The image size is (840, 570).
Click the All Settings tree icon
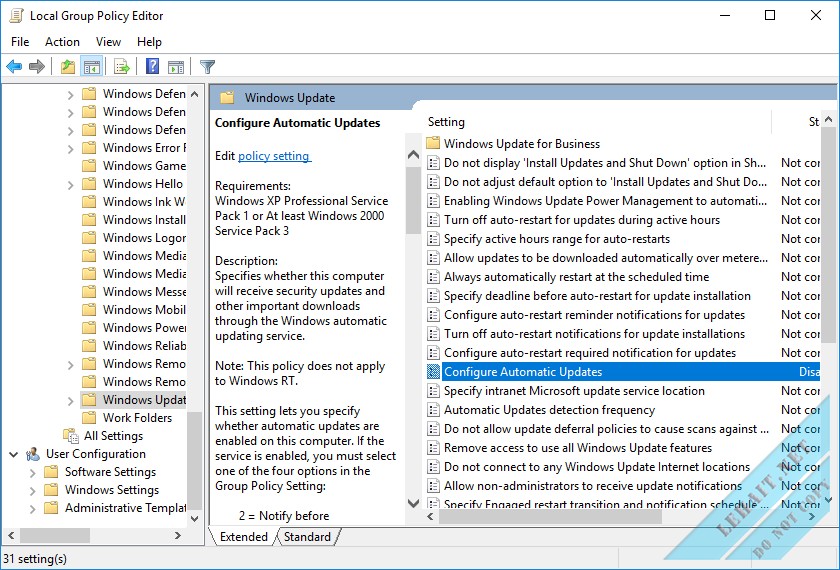(x=71, y=436)
